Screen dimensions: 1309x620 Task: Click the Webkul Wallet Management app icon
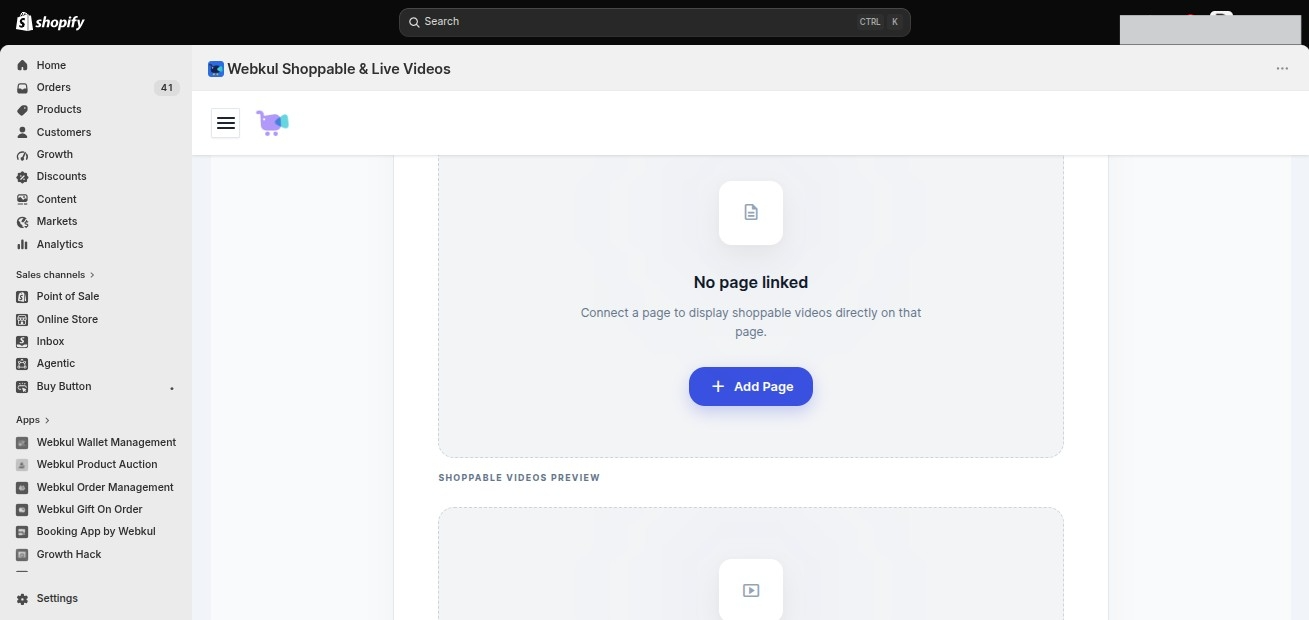[x=22, y=442]
